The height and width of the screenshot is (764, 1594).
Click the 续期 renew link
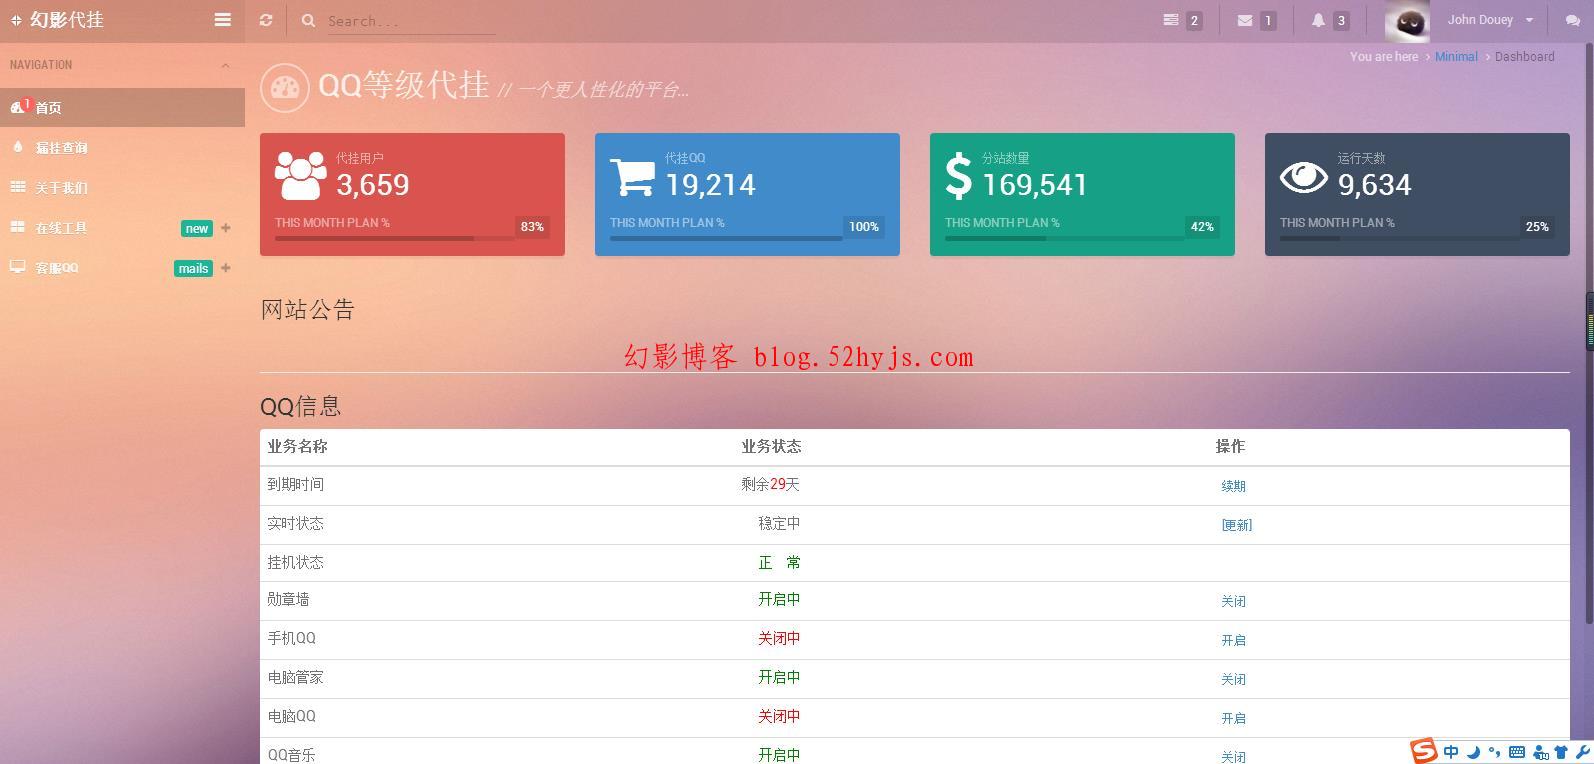tap(1233, 486)
